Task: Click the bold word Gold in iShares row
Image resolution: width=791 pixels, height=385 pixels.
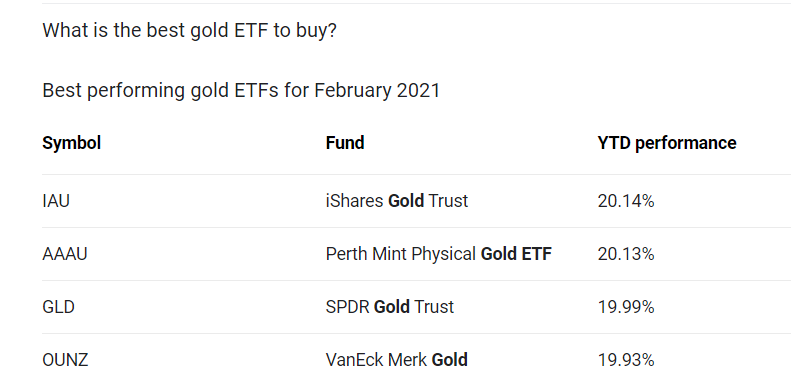Action: [x=406, y=201]
